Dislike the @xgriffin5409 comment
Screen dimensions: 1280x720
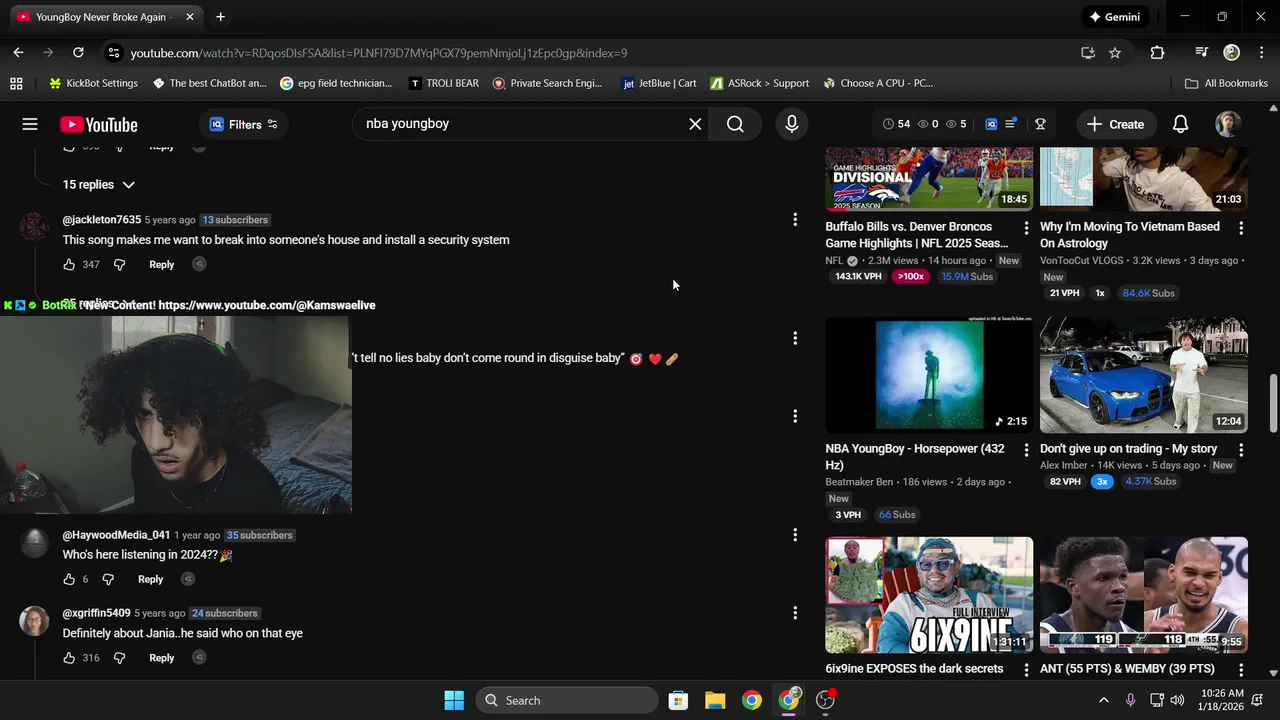[119, 658]
